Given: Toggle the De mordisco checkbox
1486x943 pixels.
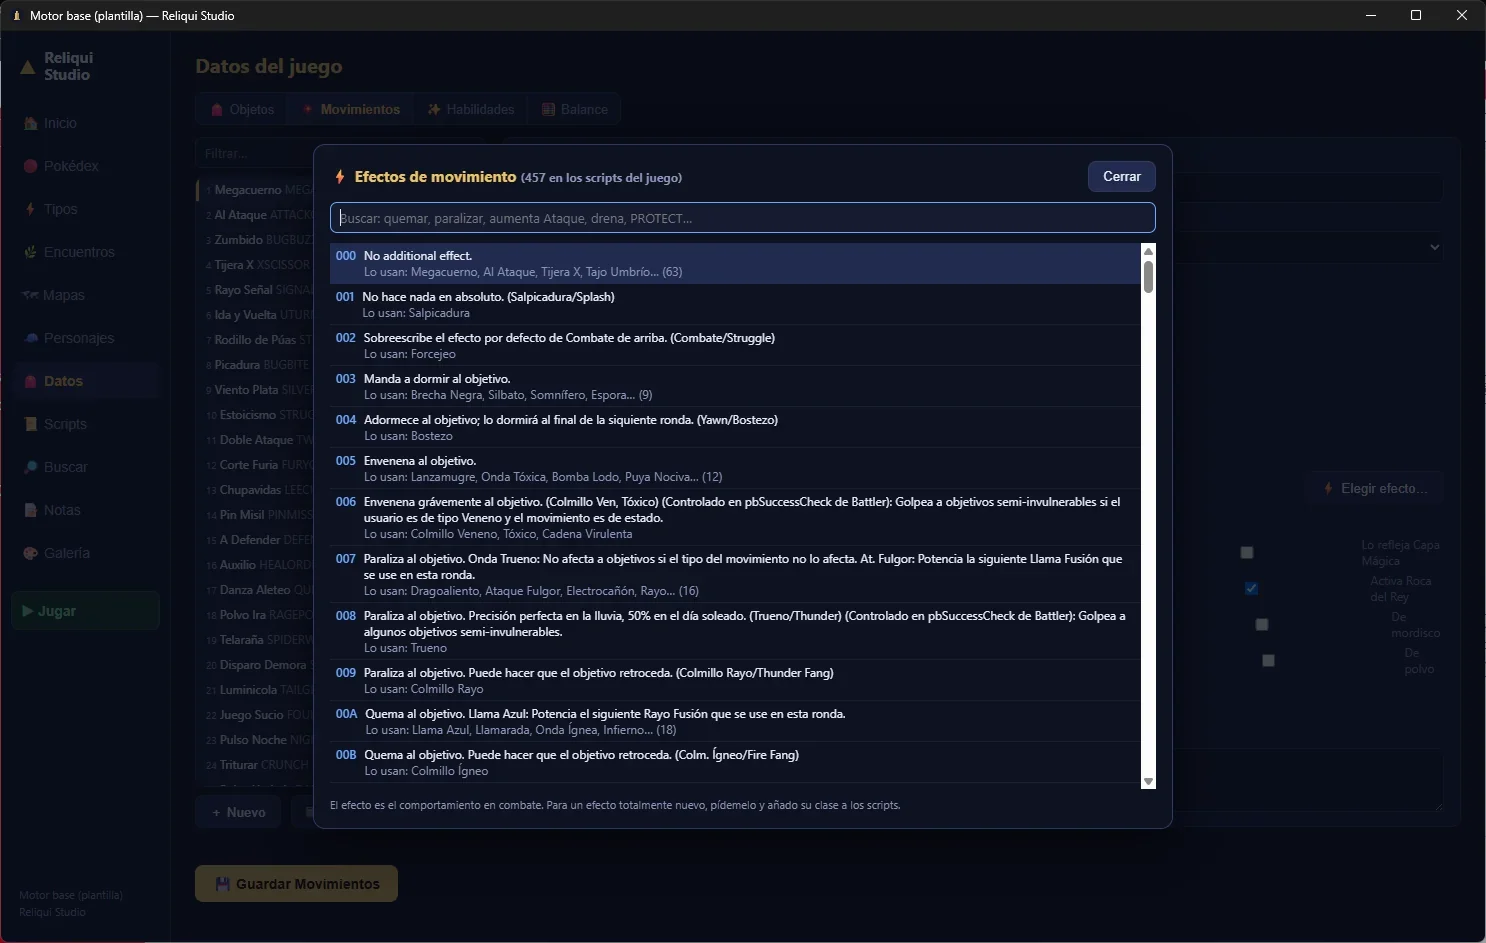Looking at the screenshot, I should (1262, 624).
